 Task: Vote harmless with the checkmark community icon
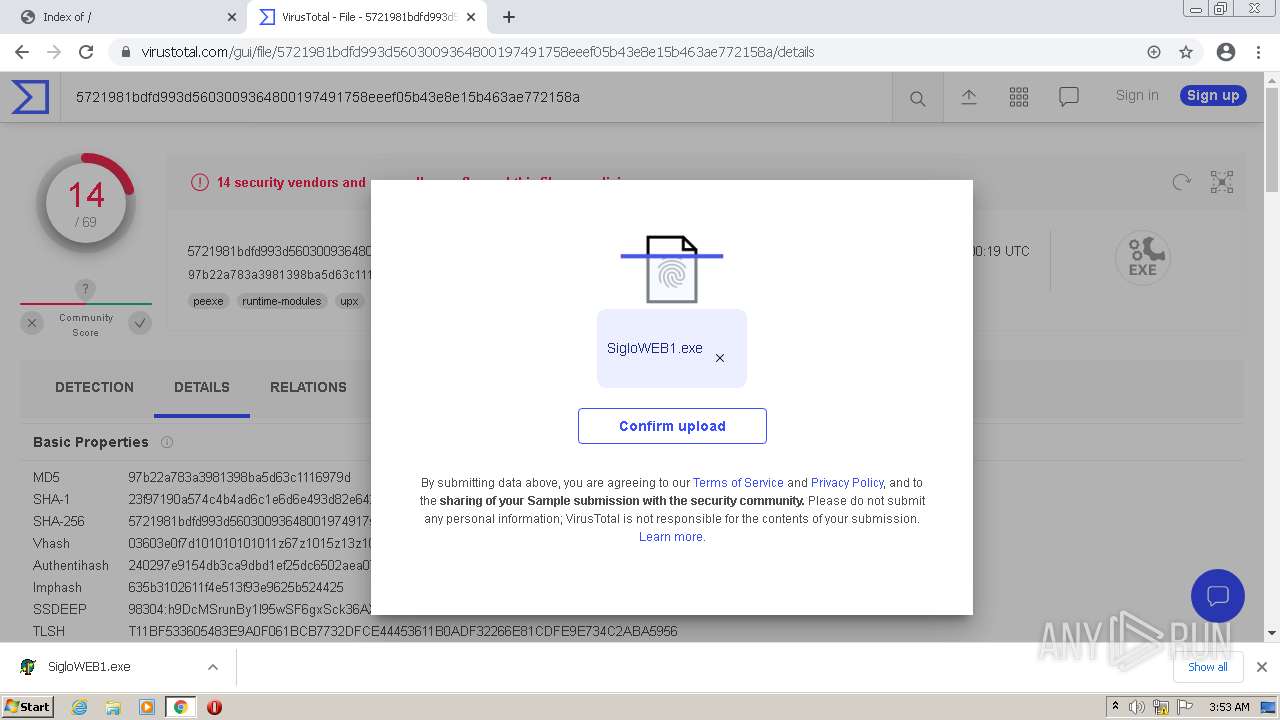pos(140,323)
